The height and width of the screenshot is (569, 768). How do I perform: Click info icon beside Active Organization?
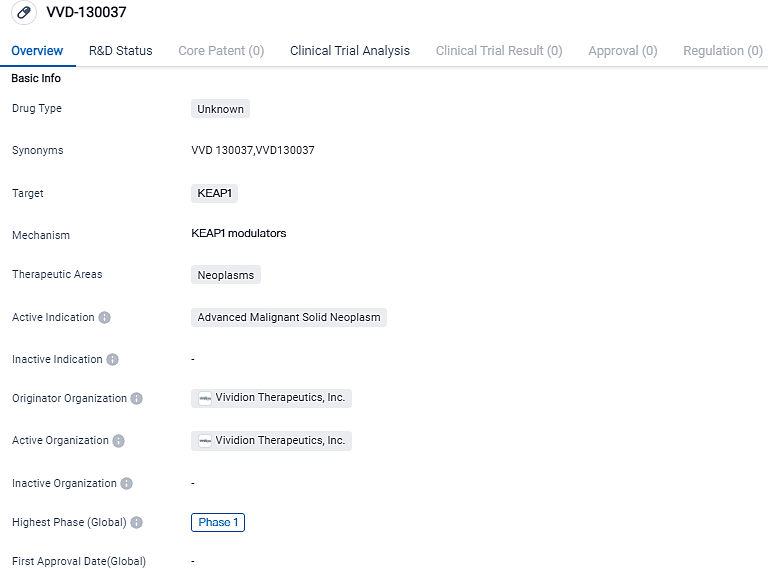[x=119, y=441]
